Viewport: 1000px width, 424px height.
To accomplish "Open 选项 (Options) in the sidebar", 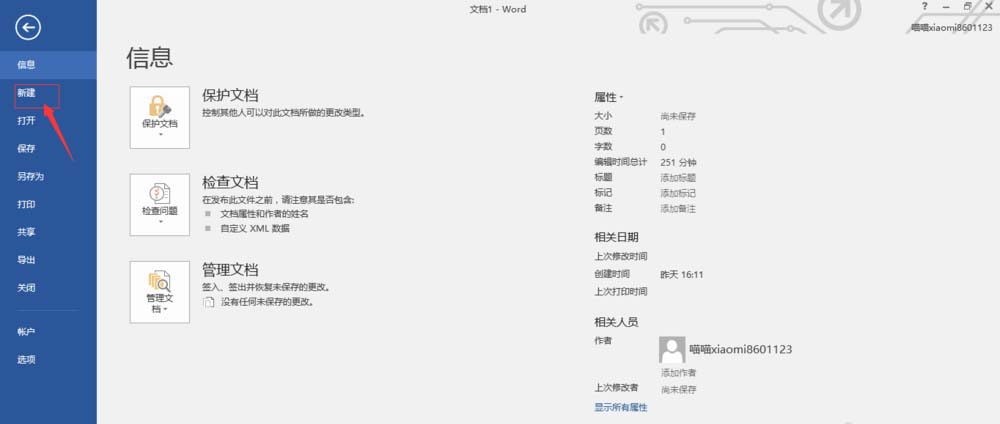I will click(x=48, y=360).
